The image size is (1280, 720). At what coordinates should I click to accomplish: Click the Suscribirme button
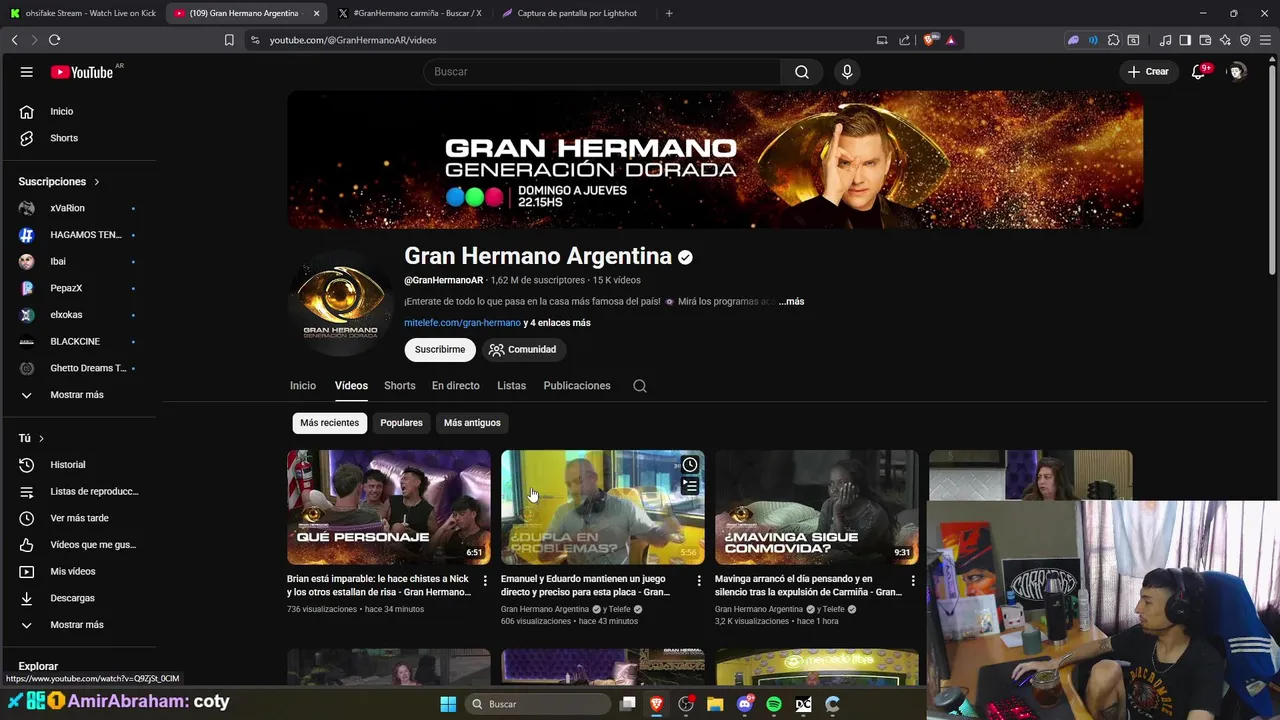(440, 350)
